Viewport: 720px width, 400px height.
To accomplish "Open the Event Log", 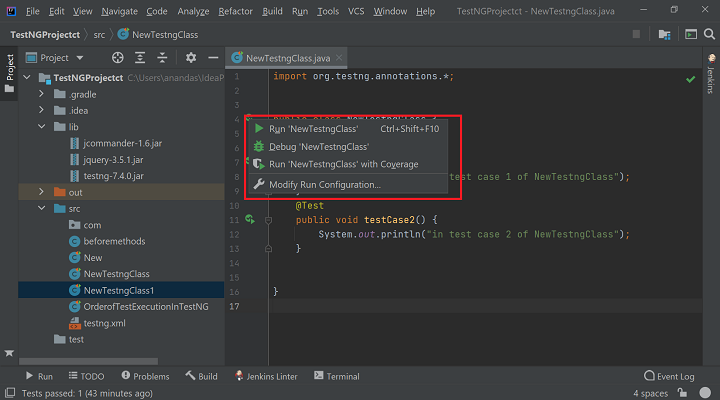I will tap(669, 376).
